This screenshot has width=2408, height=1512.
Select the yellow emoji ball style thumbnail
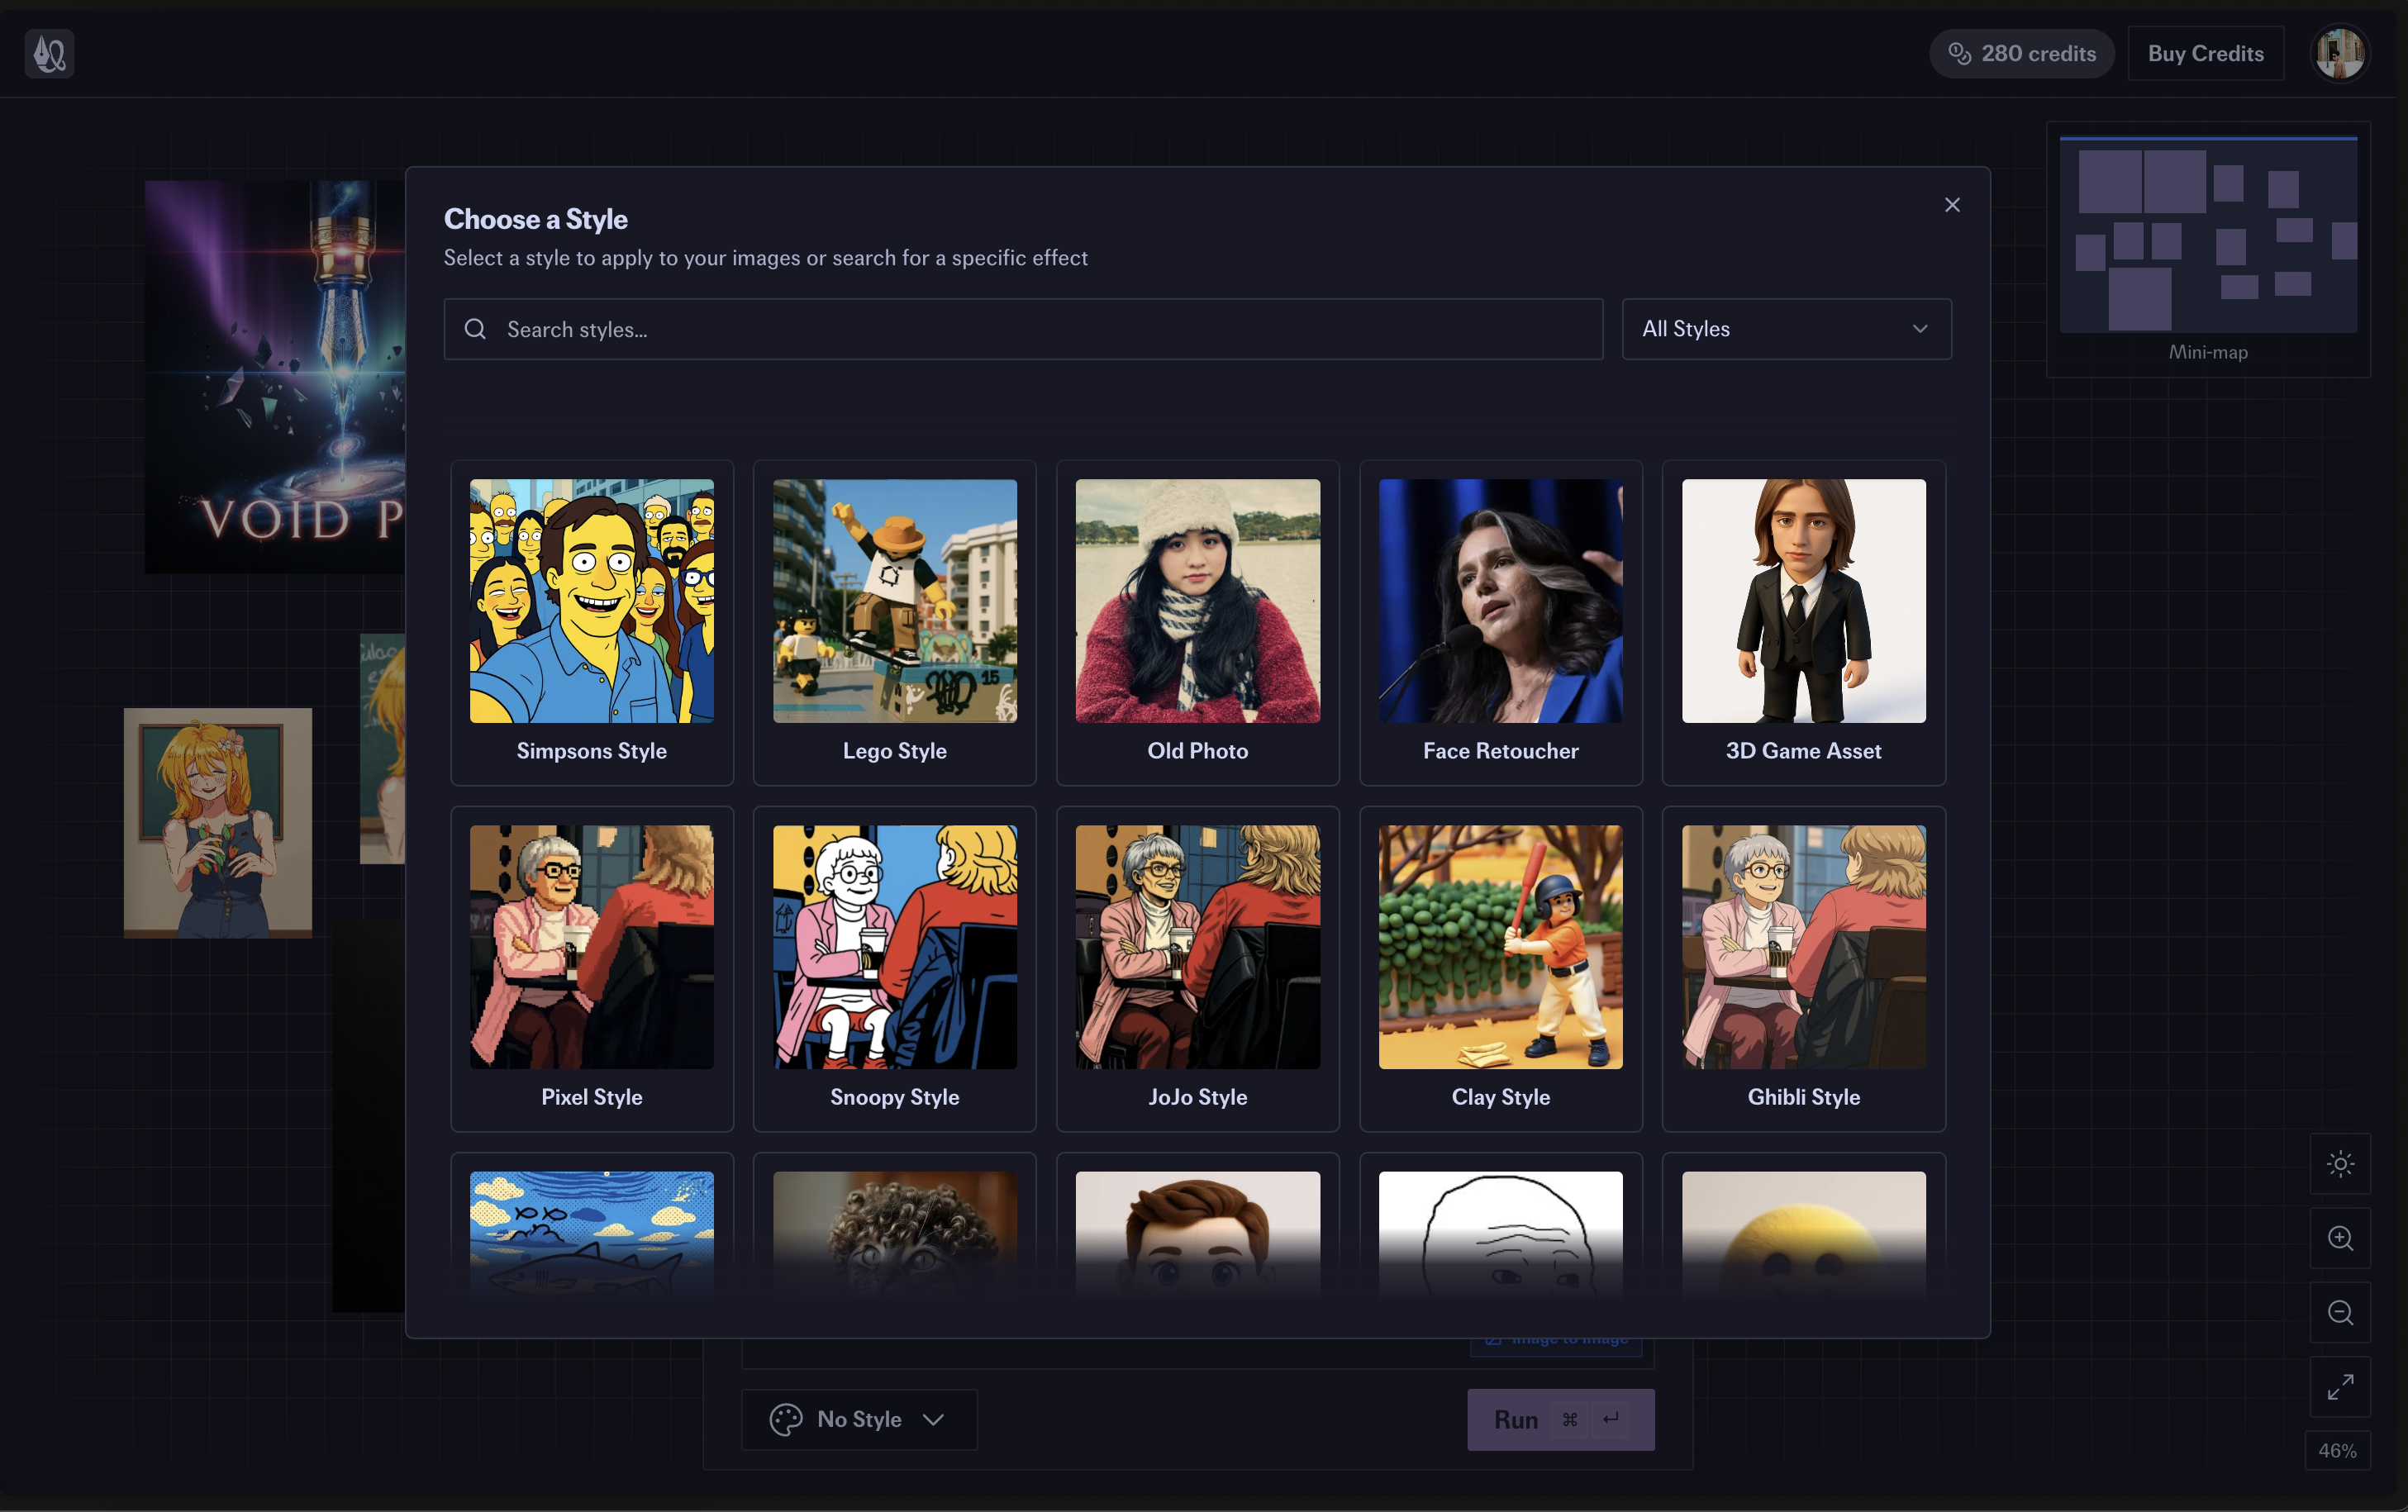pyautogui.click(x=1803, y=1235)
